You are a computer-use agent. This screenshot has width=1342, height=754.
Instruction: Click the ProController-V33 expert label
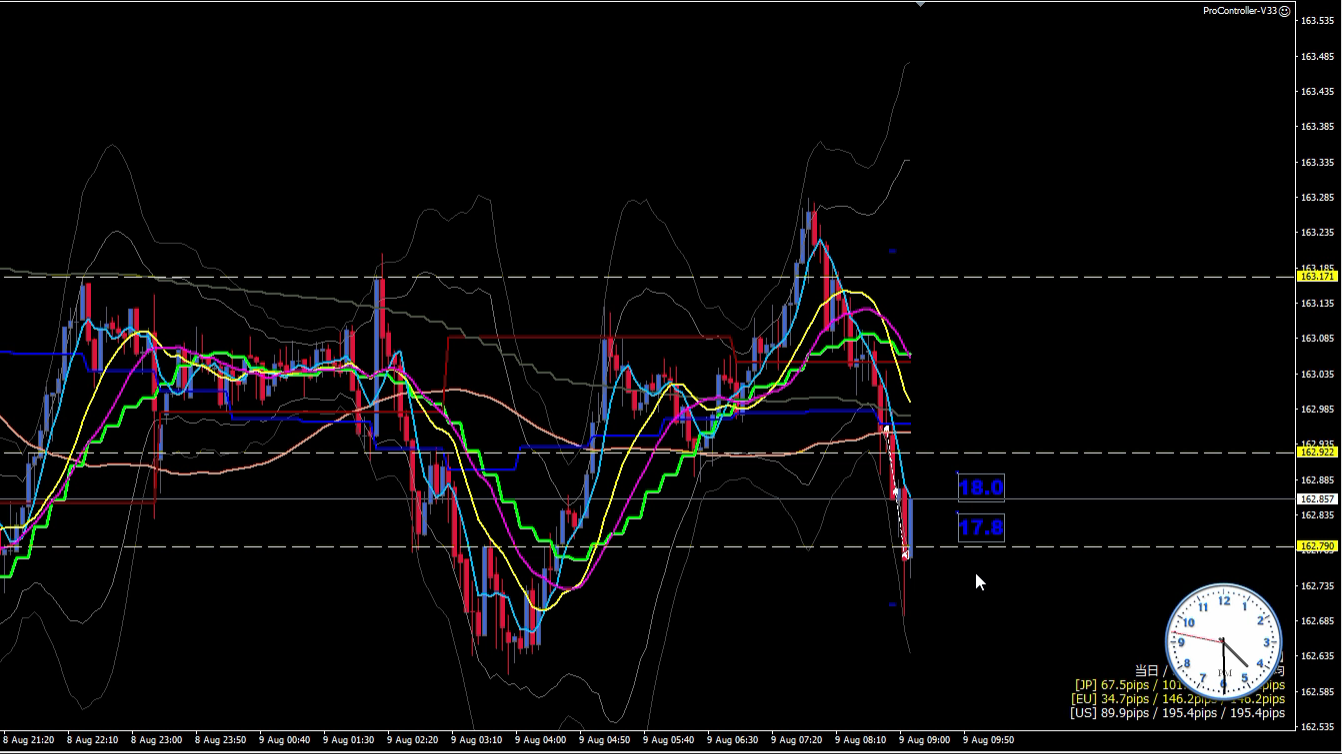point(1240,10)
